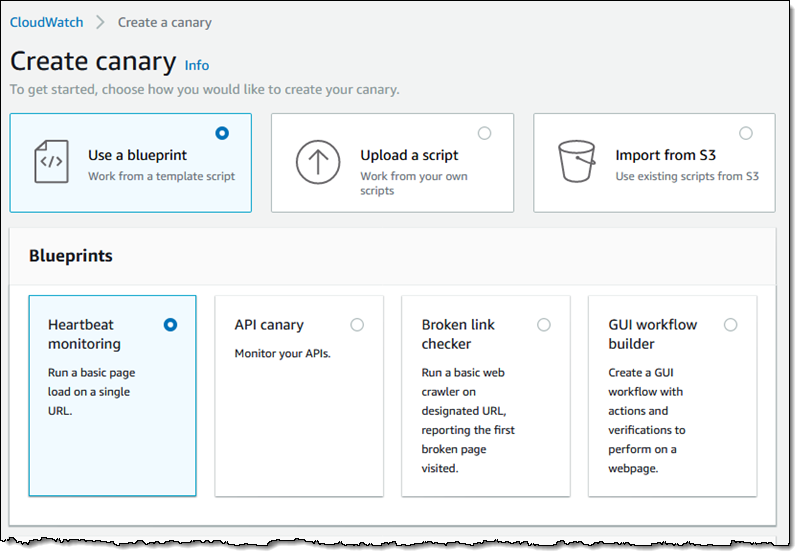Select the Import from S3 radio button
The width and height of the screenshot is (800, 556).
(745, 133)
